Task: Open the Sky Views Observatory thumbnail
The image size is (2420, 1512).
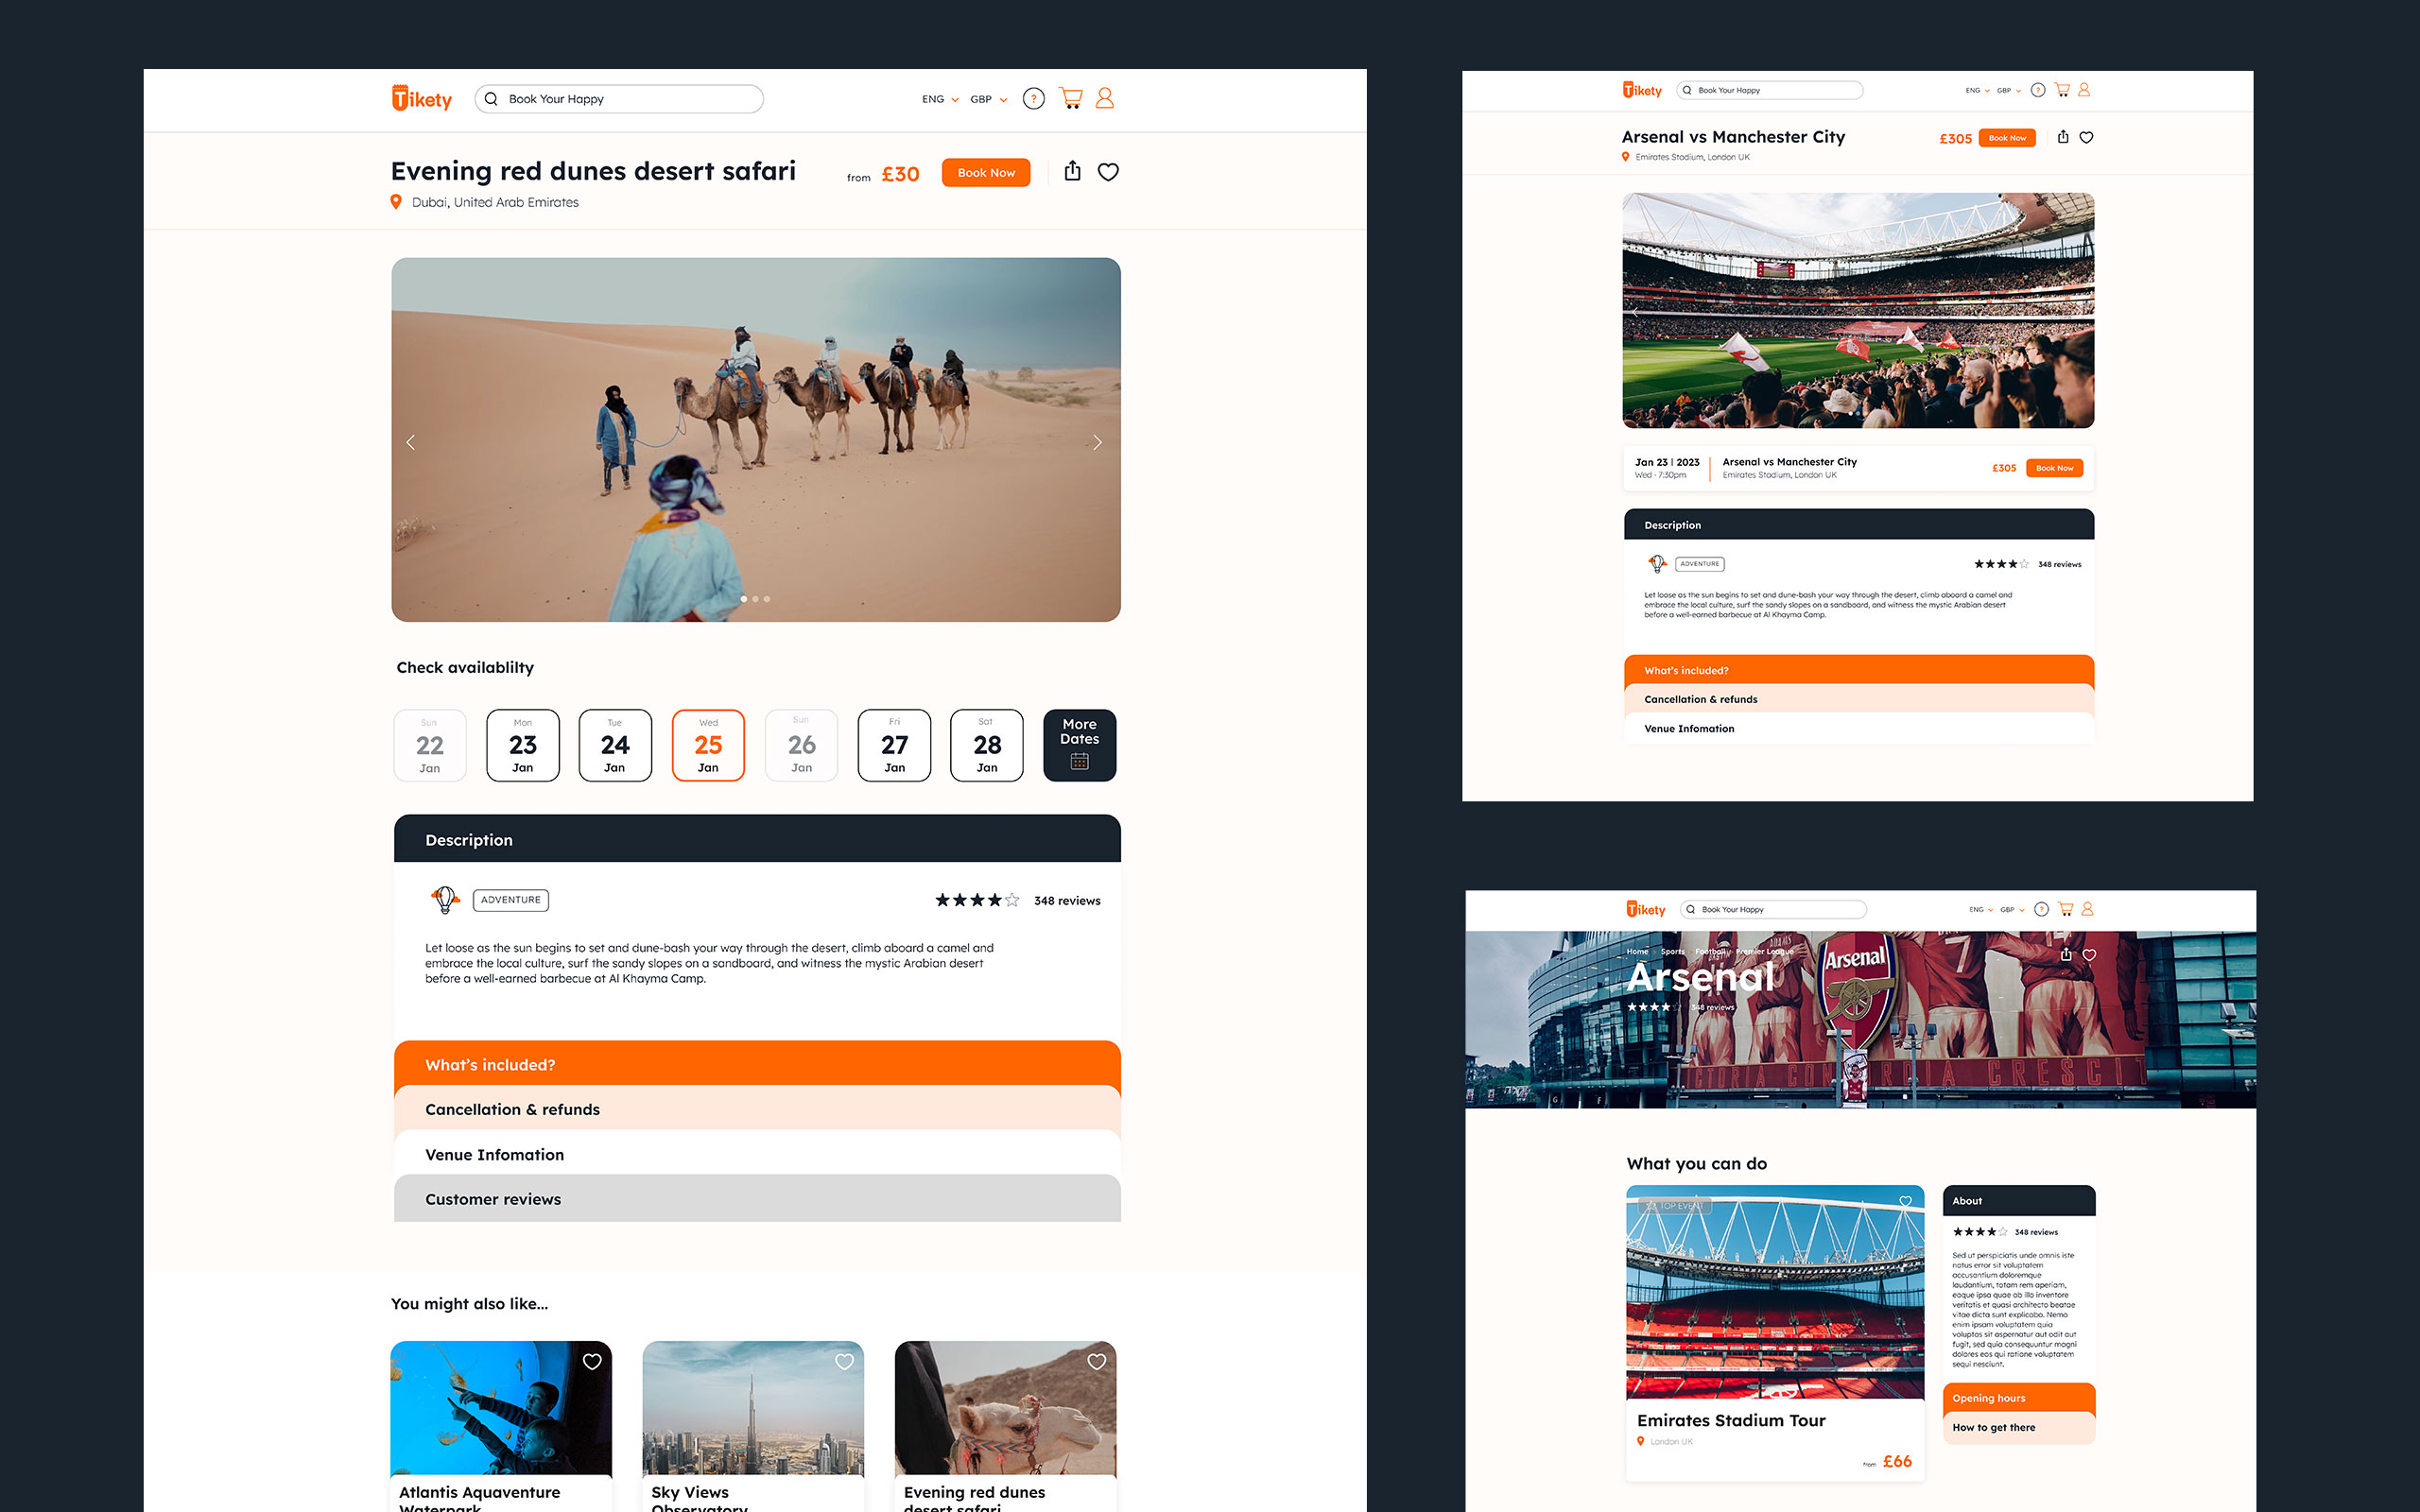Action: coord(753,1408)
